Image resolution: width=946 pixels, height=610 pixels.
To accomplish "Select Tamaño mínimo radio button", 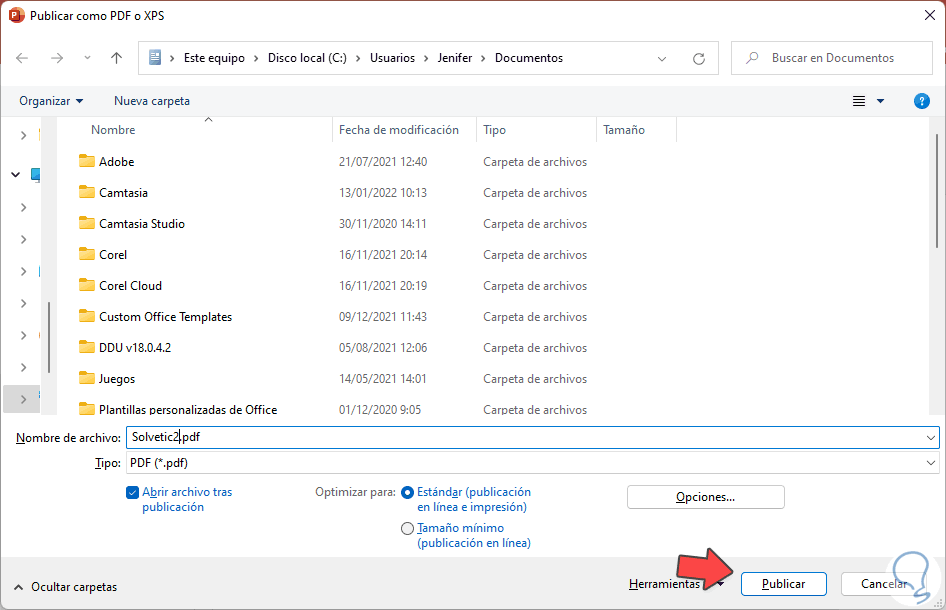I will (x=407, y=528).
